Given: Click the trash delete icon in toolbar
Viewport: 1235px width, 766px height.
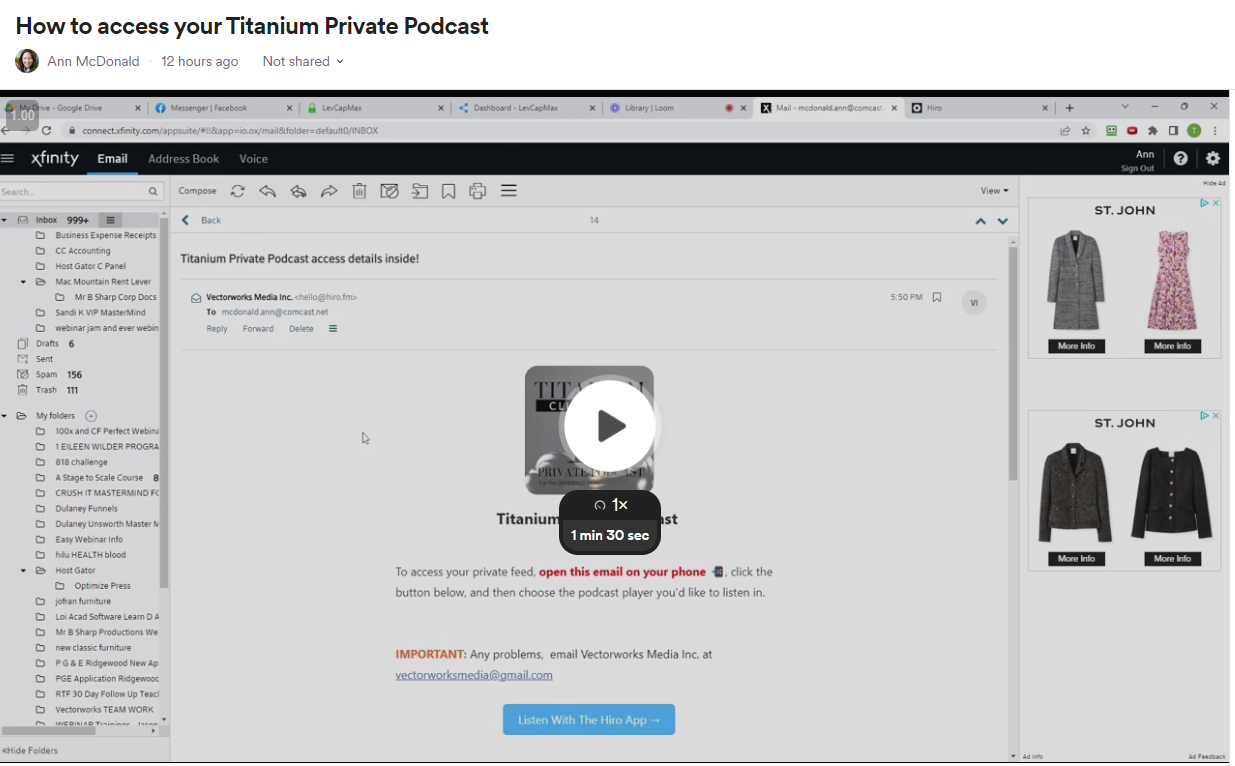Looking at the screenshot, I should [x=359, y=190].
